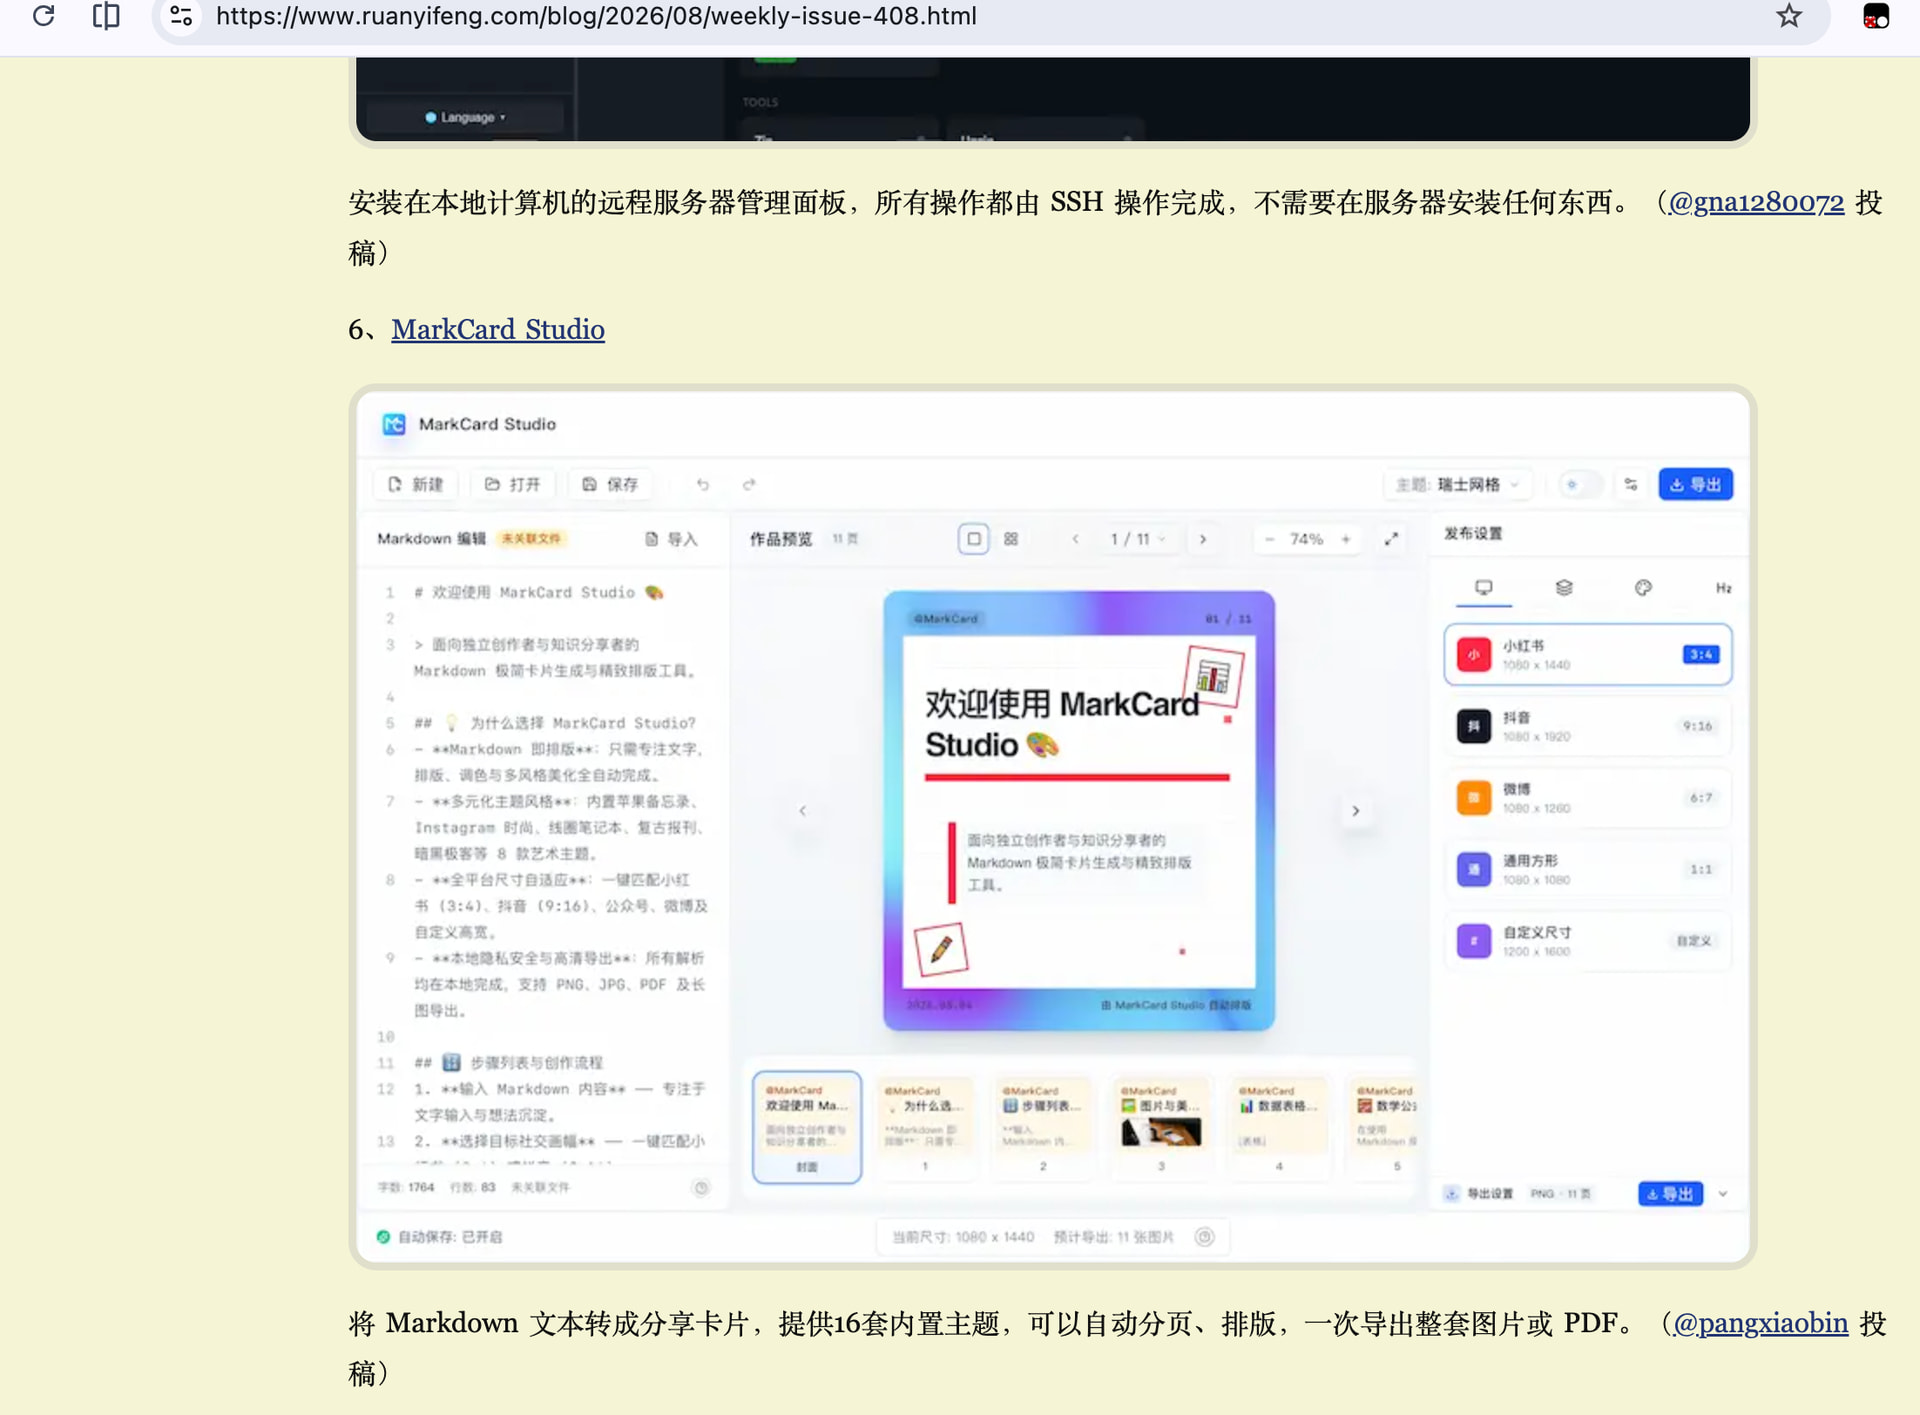Click the right carousel arrow beside the card
This screenshot has height=1415, width=1920.
(1356, 811)
